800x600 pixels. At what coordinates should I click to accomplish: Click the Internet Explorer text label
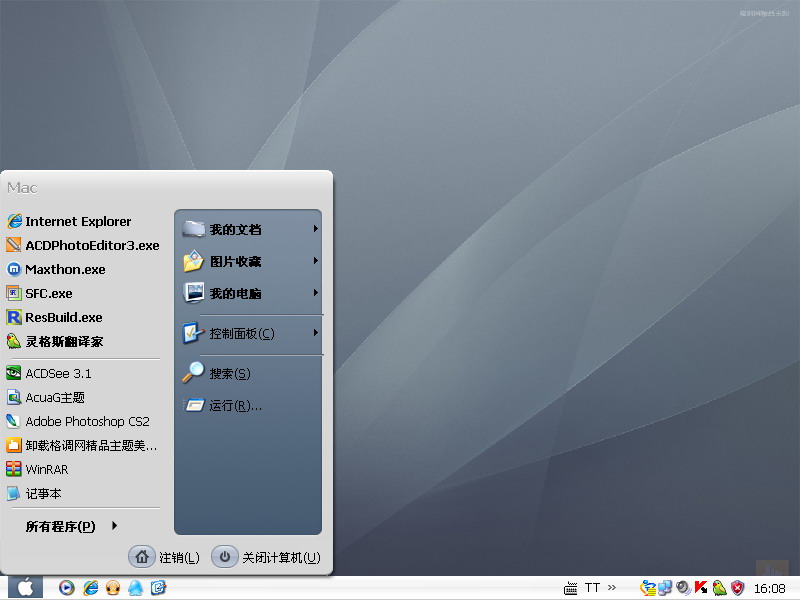click(x=78, y=221)
